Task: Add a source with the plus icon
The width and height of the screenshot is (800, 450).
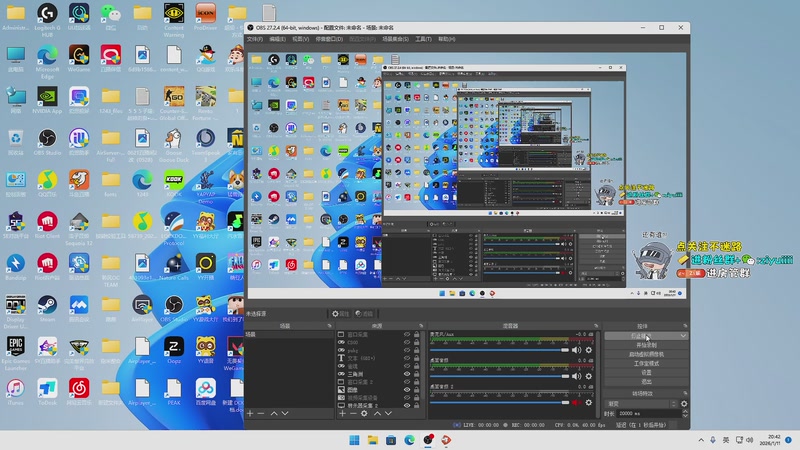Action: 342,413
